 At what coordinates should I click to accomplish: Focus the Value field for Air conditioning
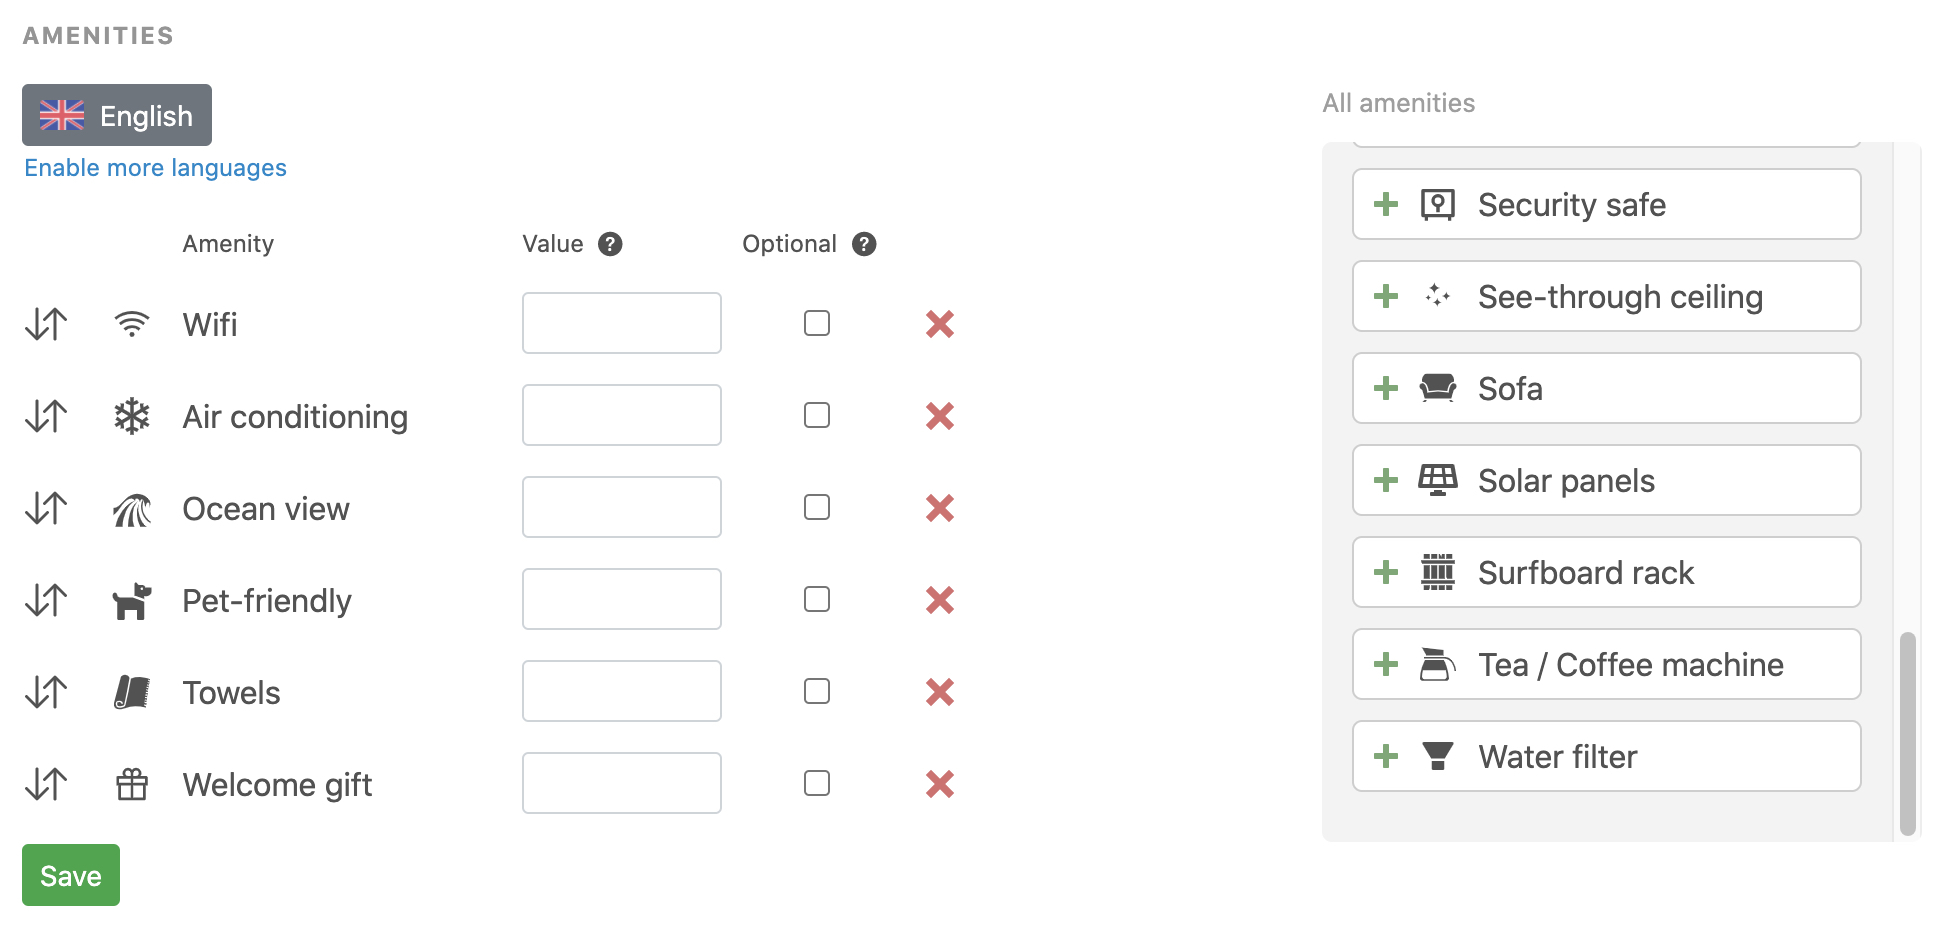coord(621,415)
